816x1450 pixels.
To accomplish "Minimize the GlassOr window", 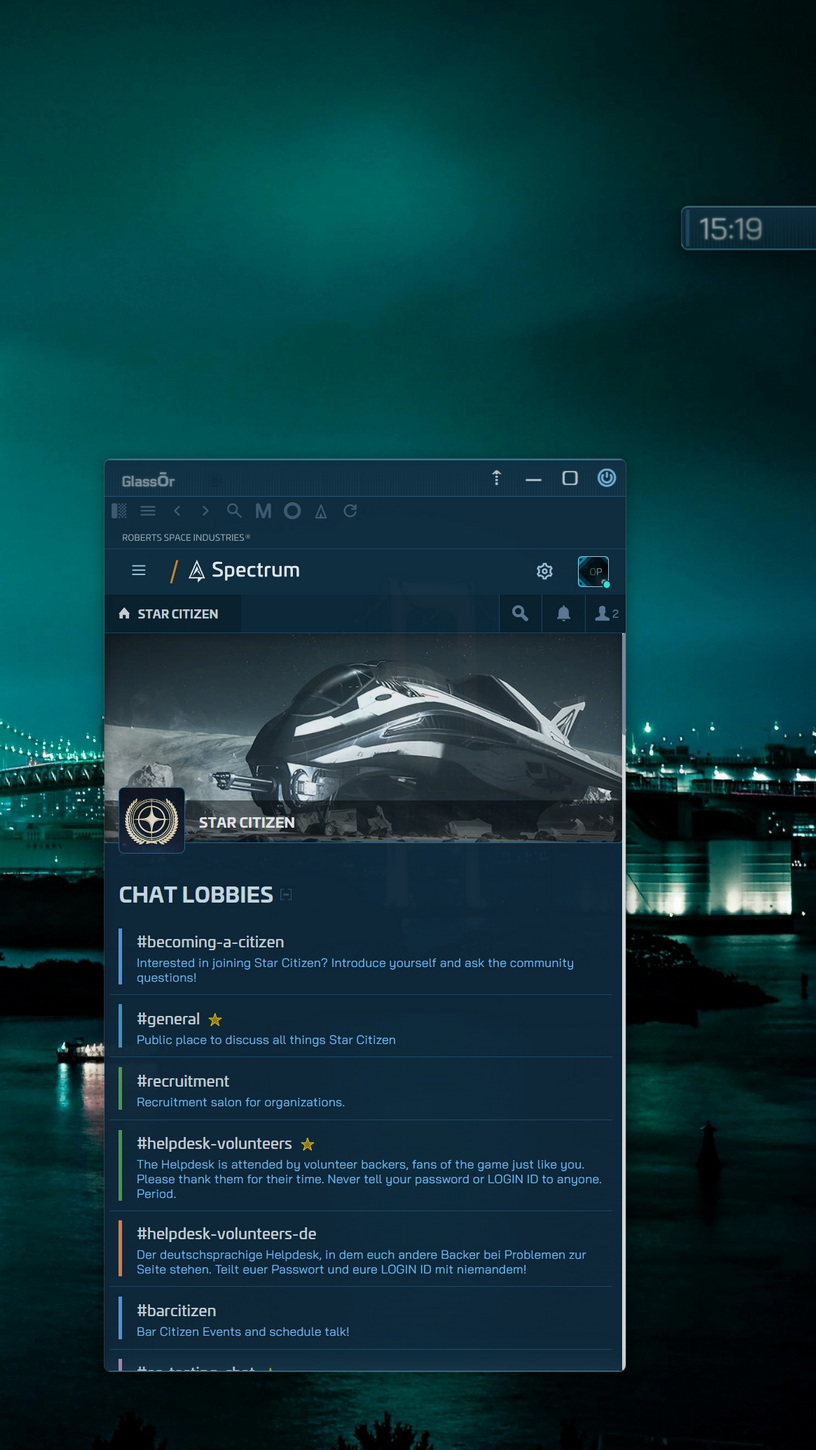I will [534, 479].
